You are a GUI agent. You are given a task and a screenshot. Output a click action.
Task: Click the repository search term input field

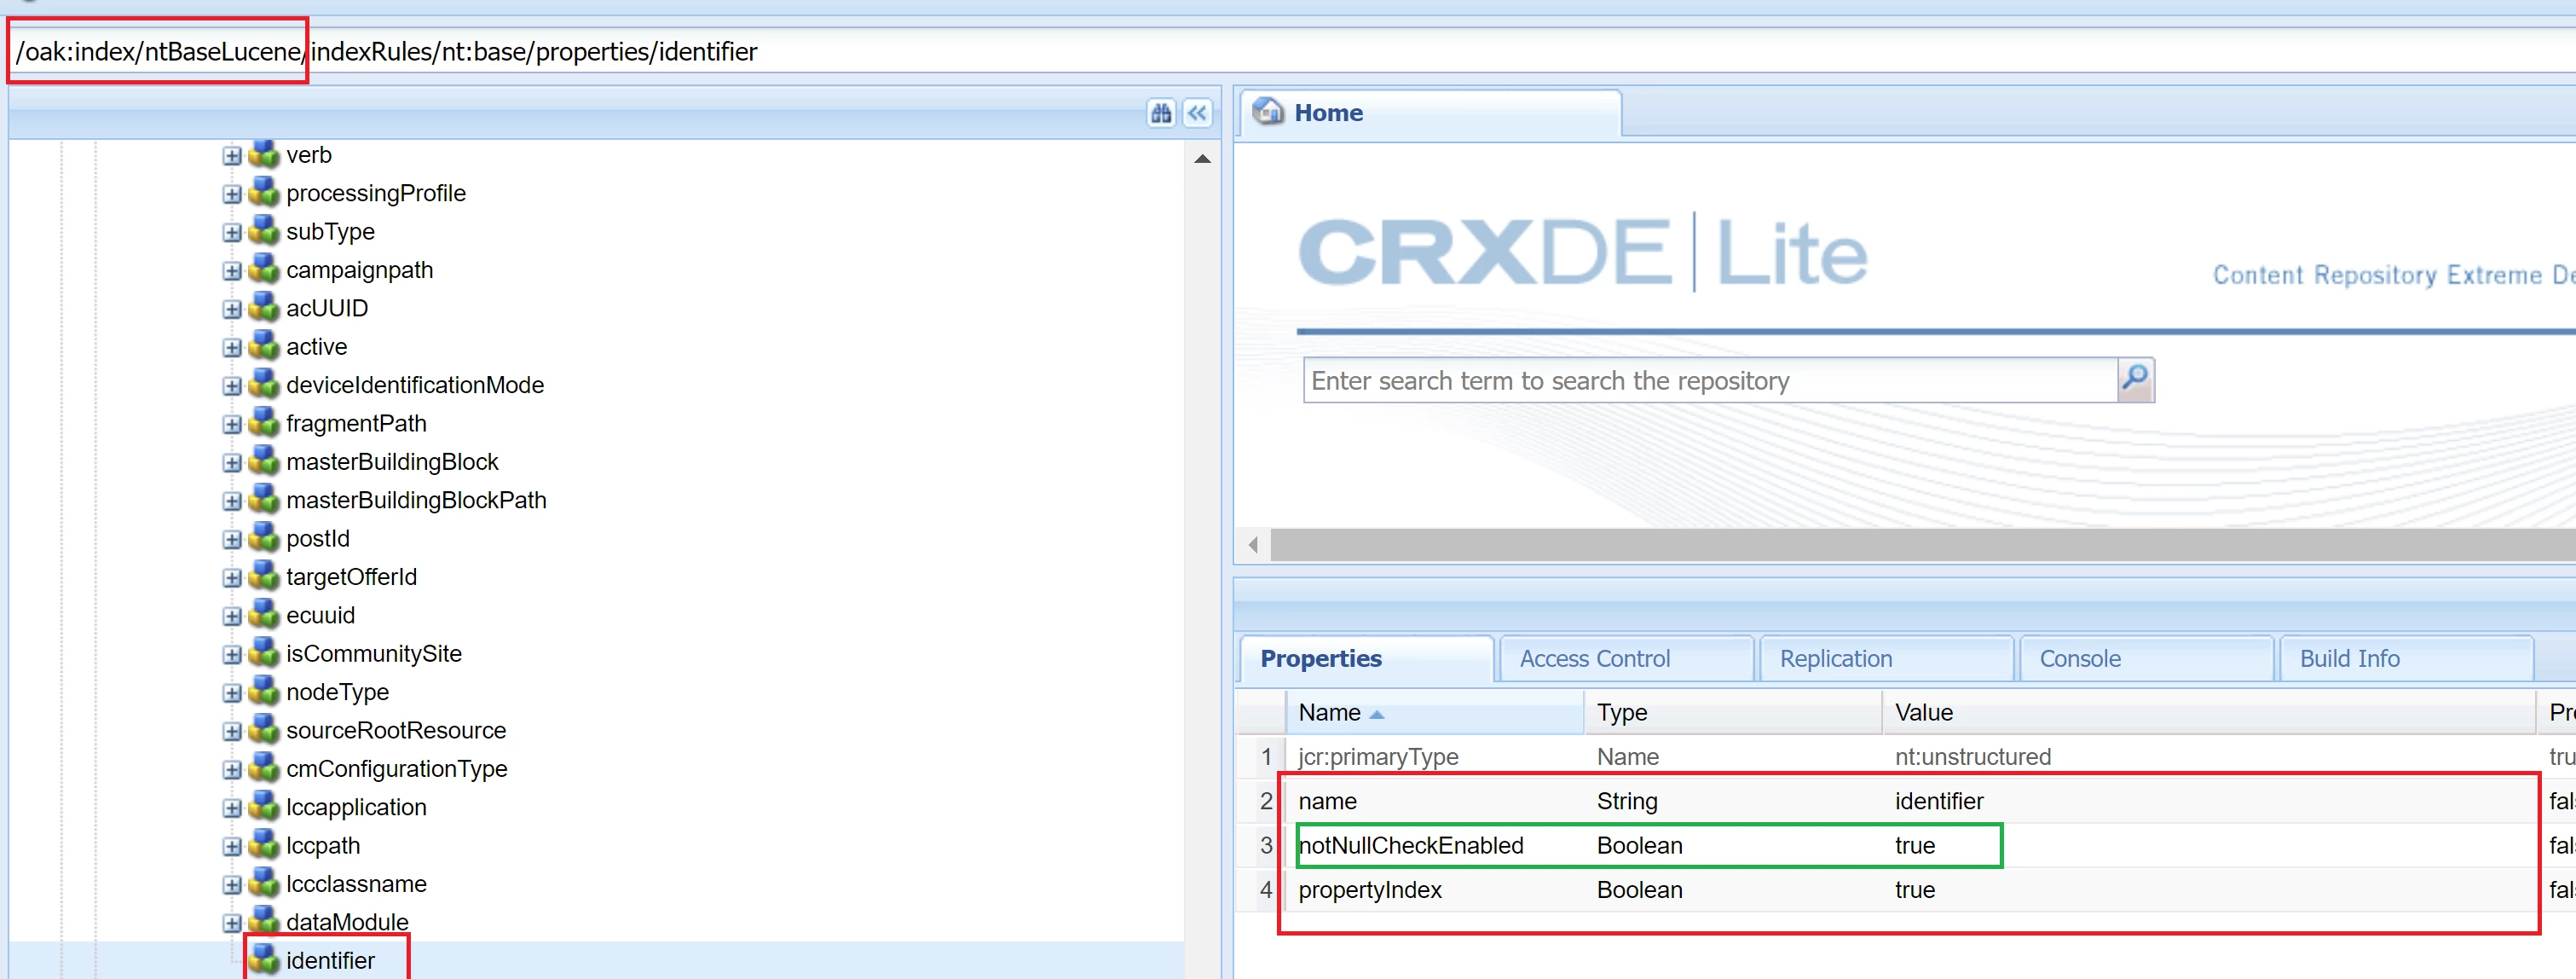point(1708,380)
